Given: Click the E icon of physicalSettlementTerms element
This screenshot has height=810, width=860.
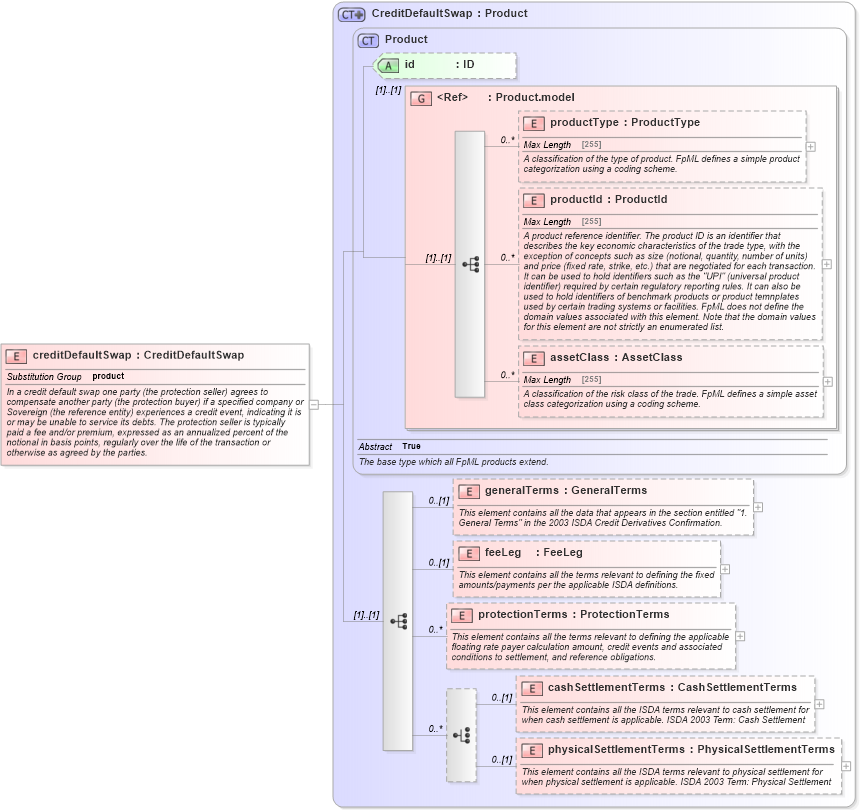Looking at the screenshot, I should (x=531, y=751).
